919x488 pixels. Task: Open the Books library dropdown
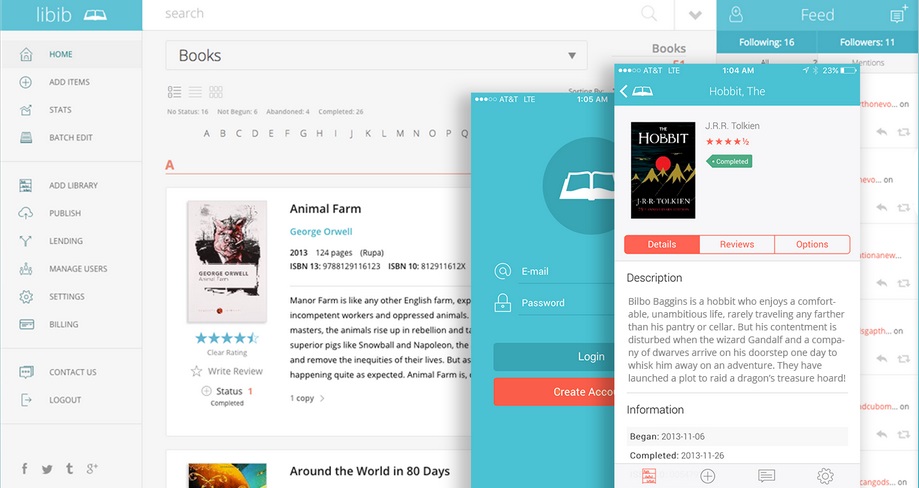coord(376,56)
